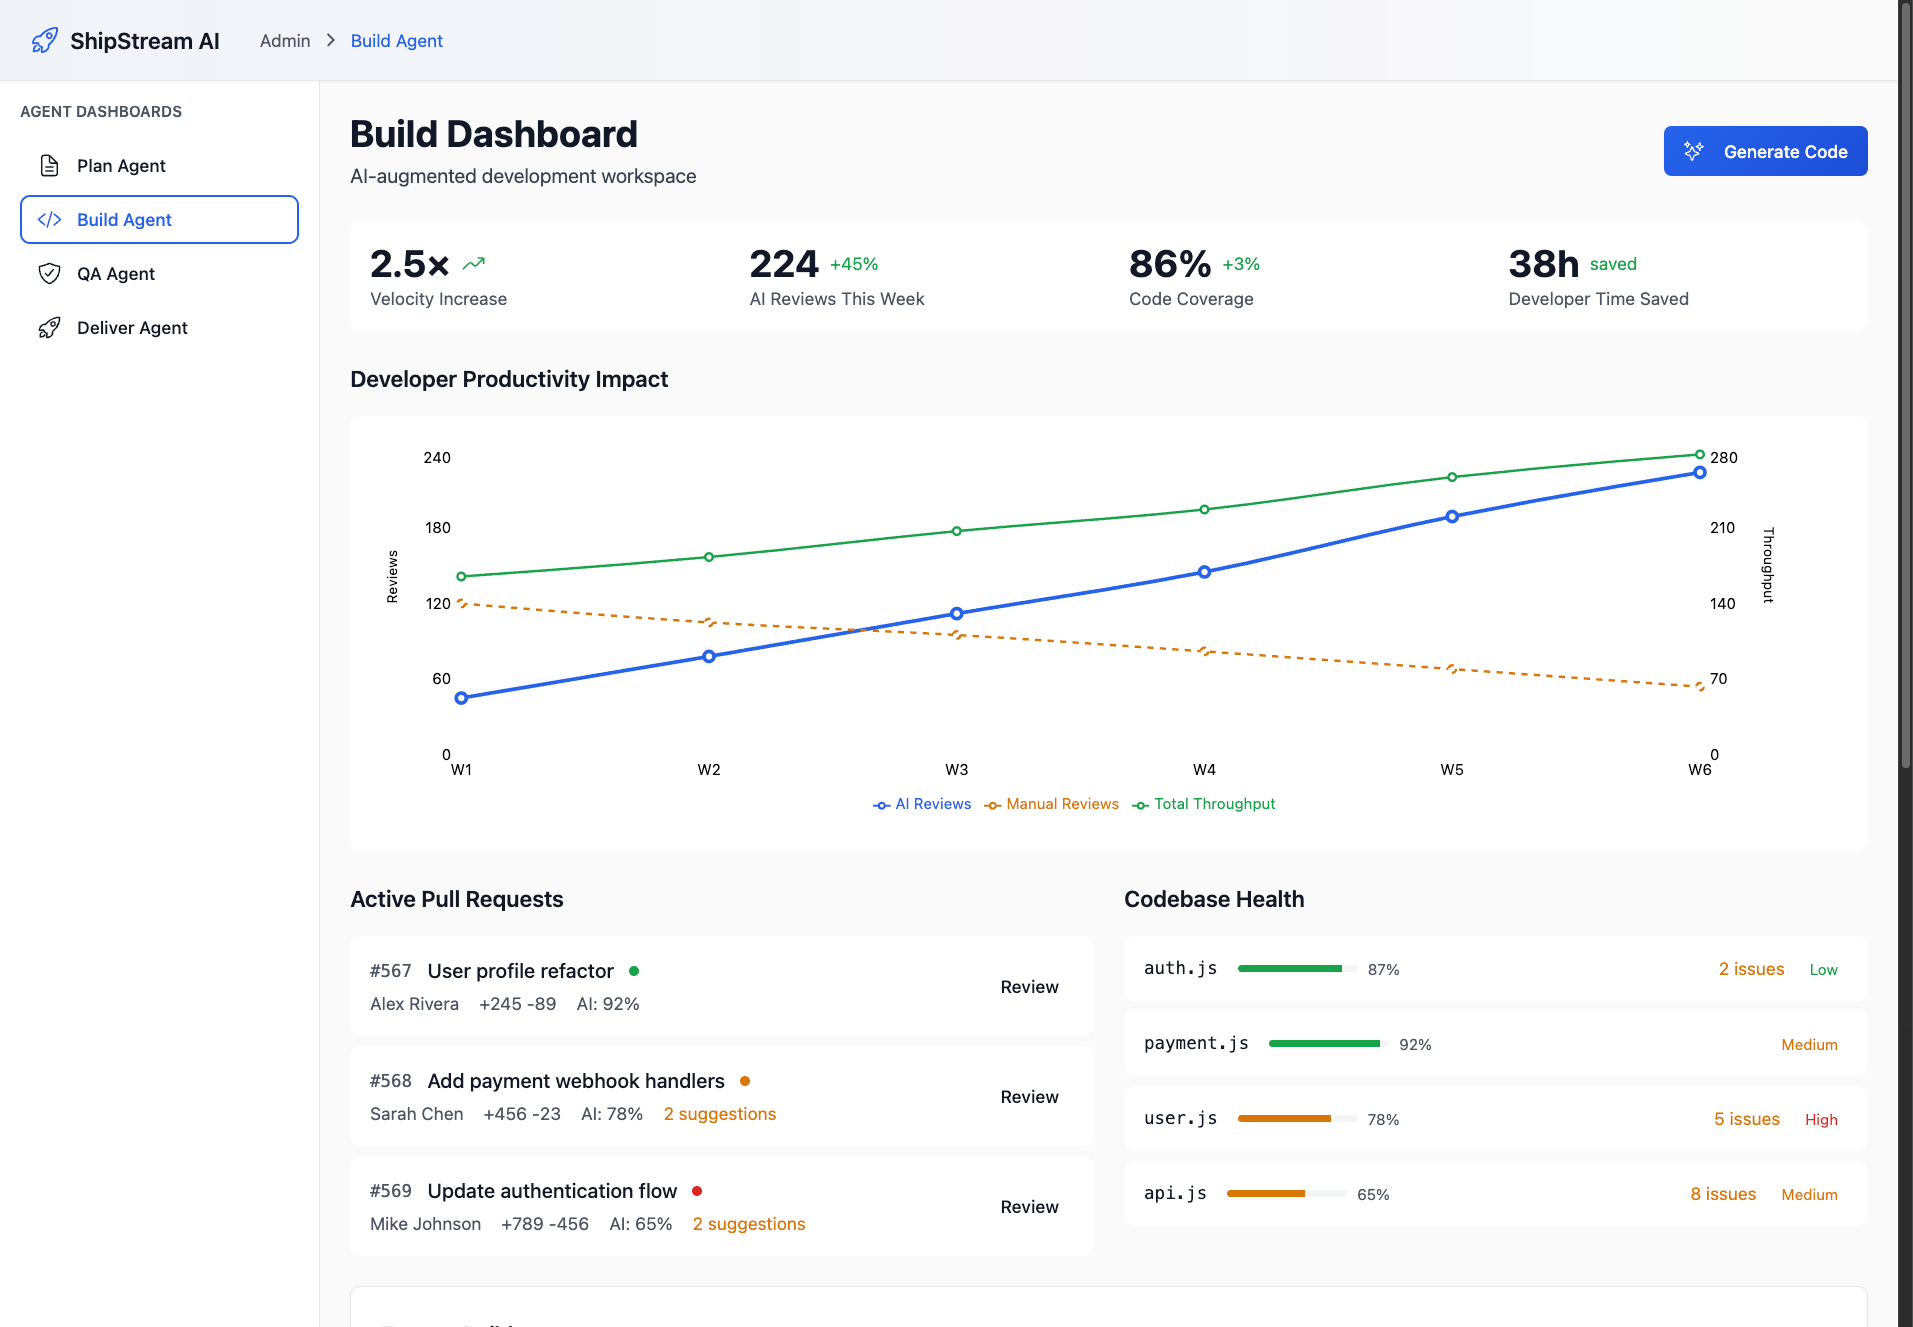Click the Build Agent code icon
The height and width of the screenshot is (1327, 1913).
[x=50, y=219]
